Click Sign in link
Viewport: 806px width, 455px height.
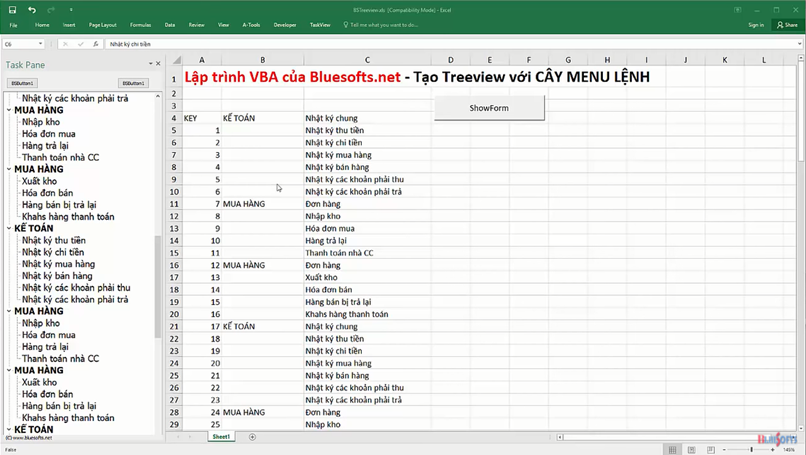click(756, 25)
